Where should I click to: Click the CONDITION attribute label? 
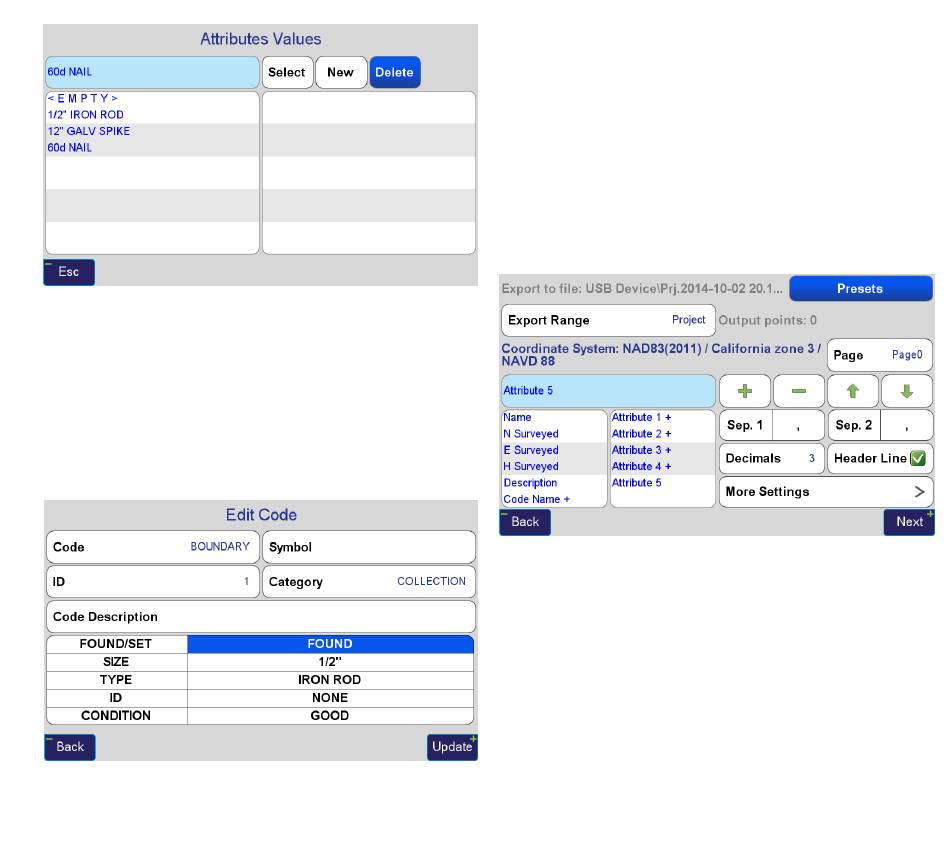[x=116, y=716]
